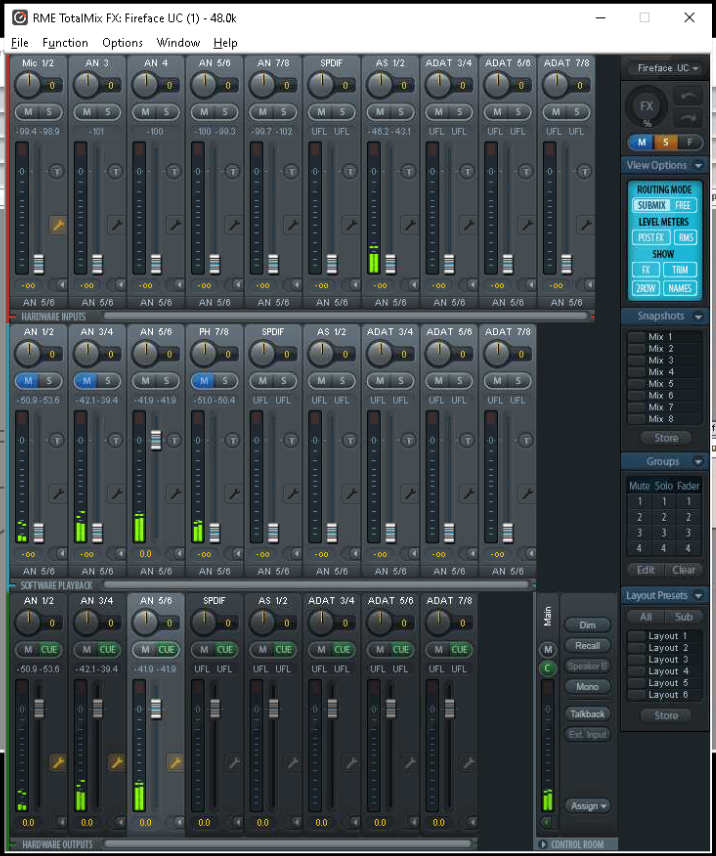
Task: Solo the AN 5/6 software playback channel
Action: [x=166, y=381]
